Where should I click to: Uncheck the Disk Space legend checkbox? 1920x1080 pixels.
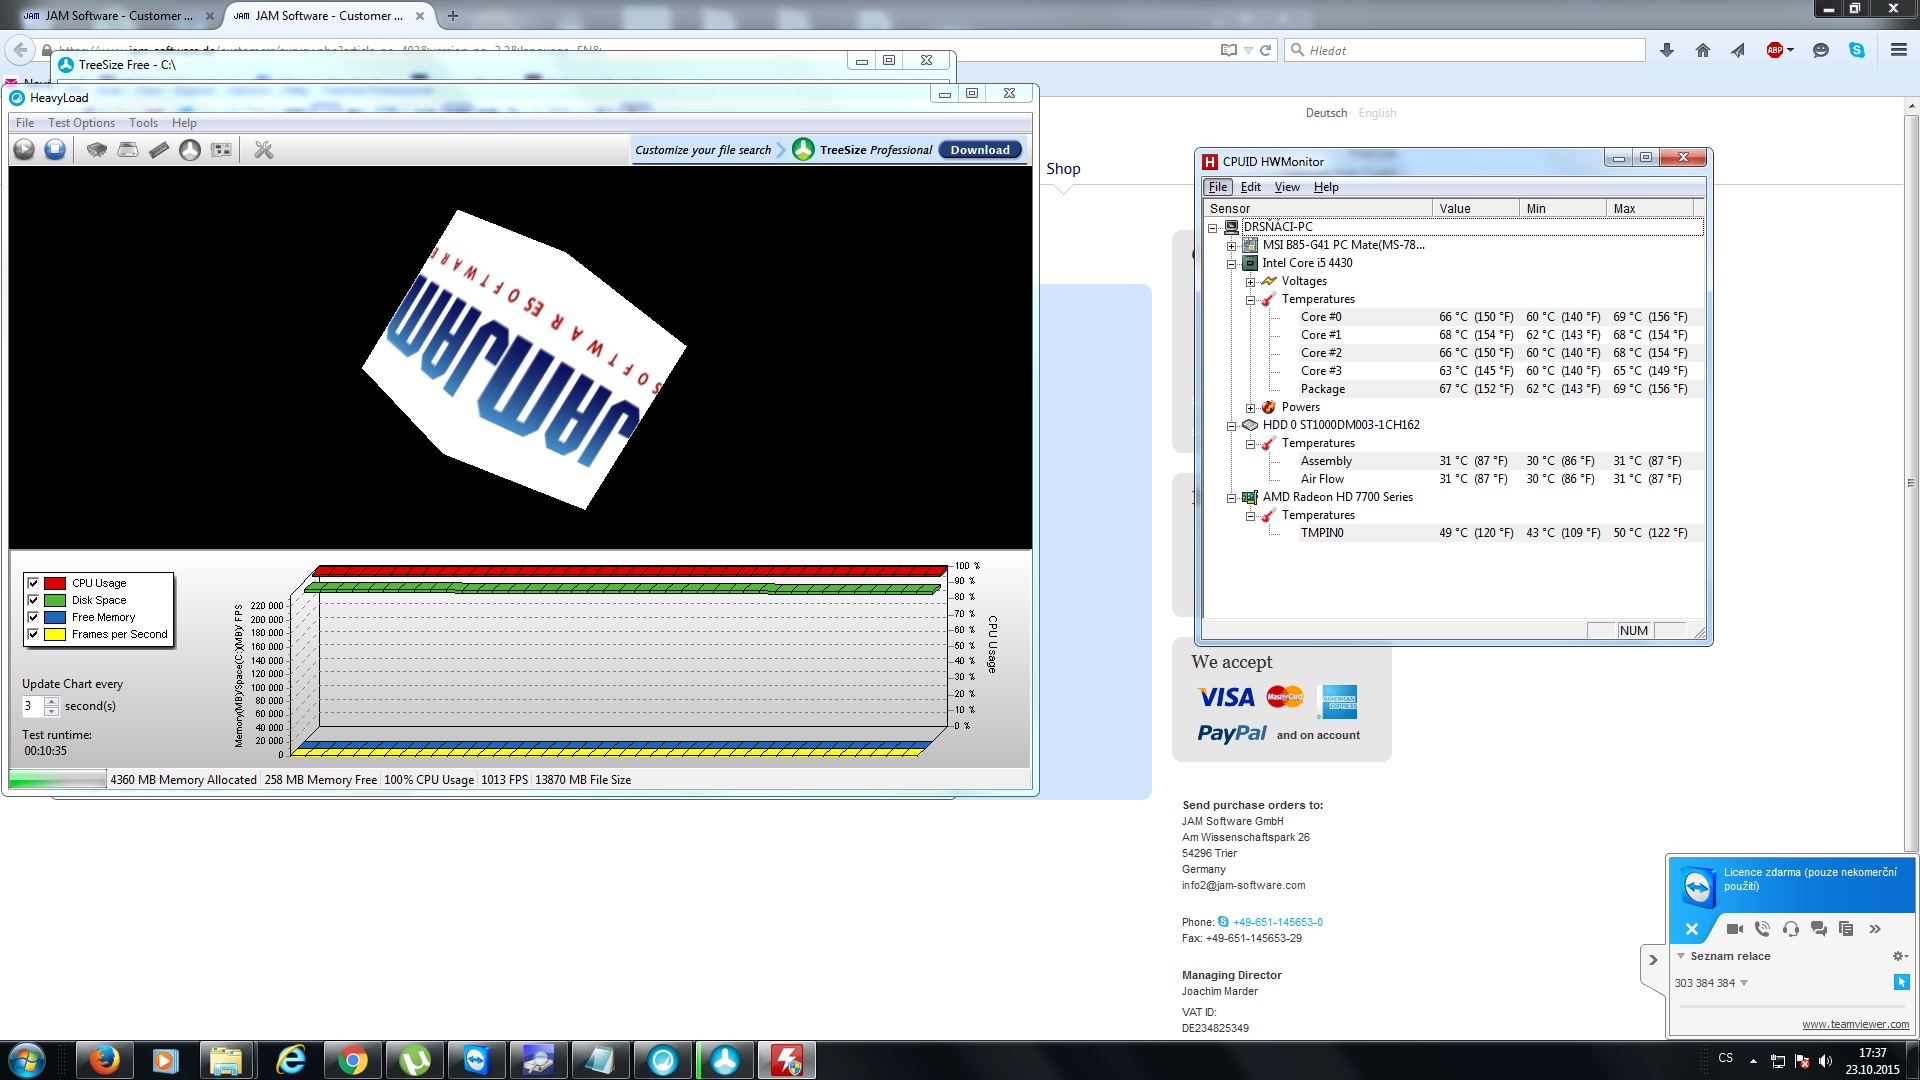33,600
